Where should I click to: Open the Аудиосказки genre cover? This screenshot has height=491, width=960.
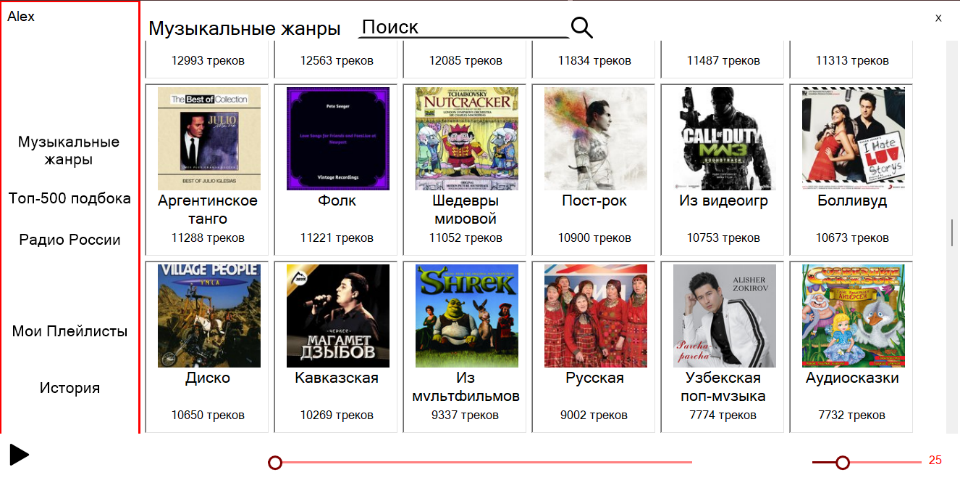point(853,316)
